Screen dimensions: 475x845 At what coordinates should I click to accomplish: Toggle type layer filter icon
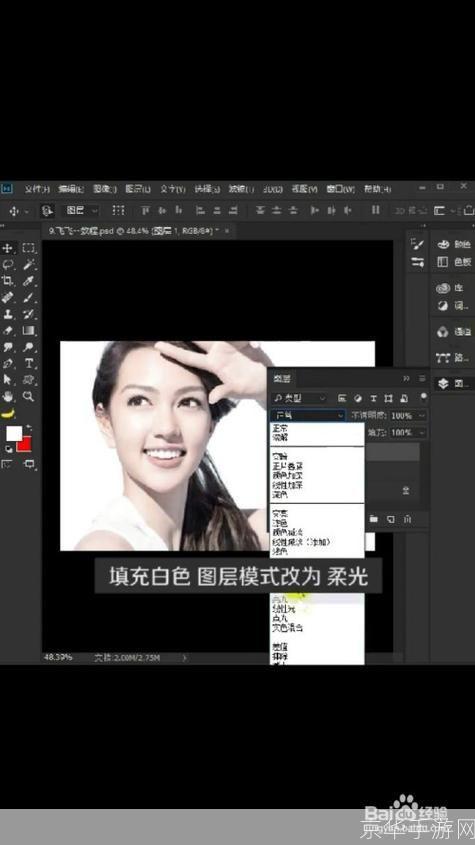(373, 399)
